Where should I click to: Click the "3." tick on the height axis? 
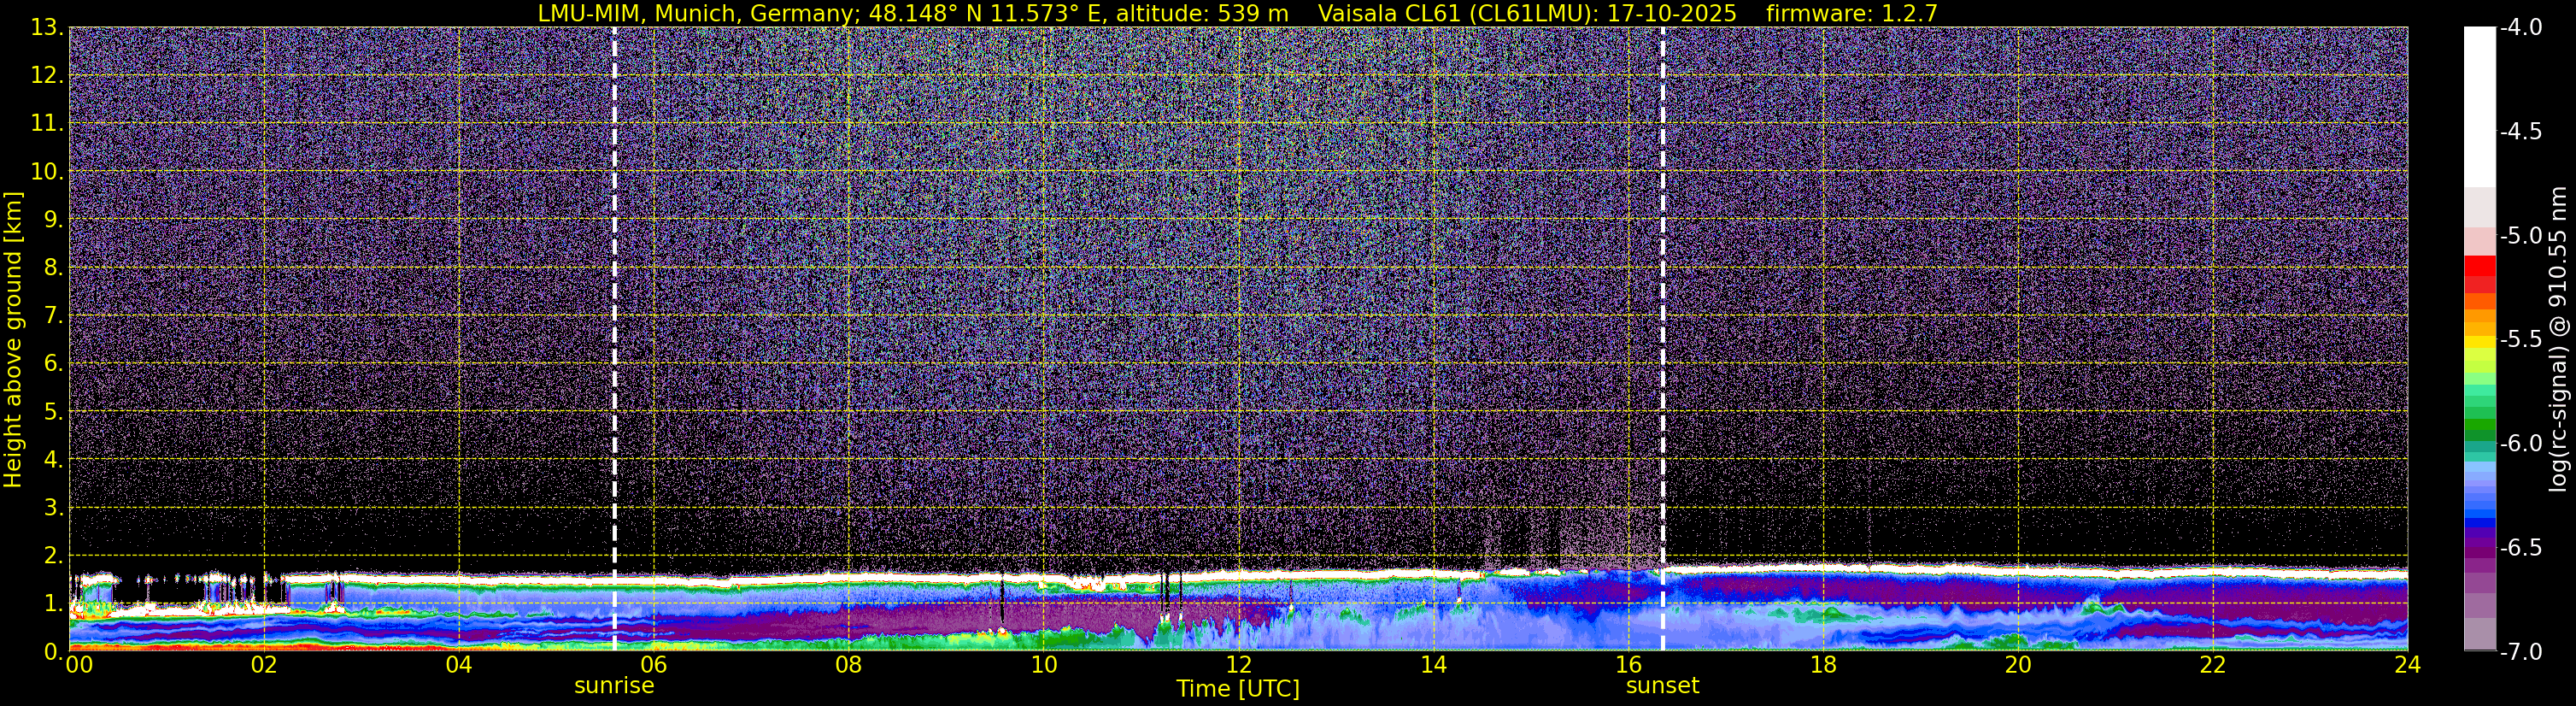pos(53,508)
